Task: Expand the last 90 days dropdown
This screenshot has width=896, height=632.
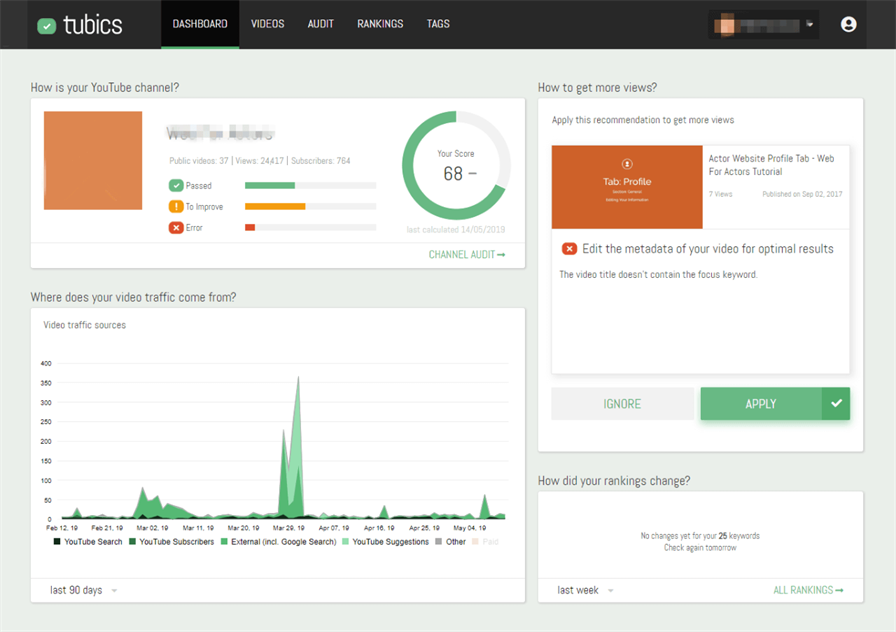Action: point(83,590)
